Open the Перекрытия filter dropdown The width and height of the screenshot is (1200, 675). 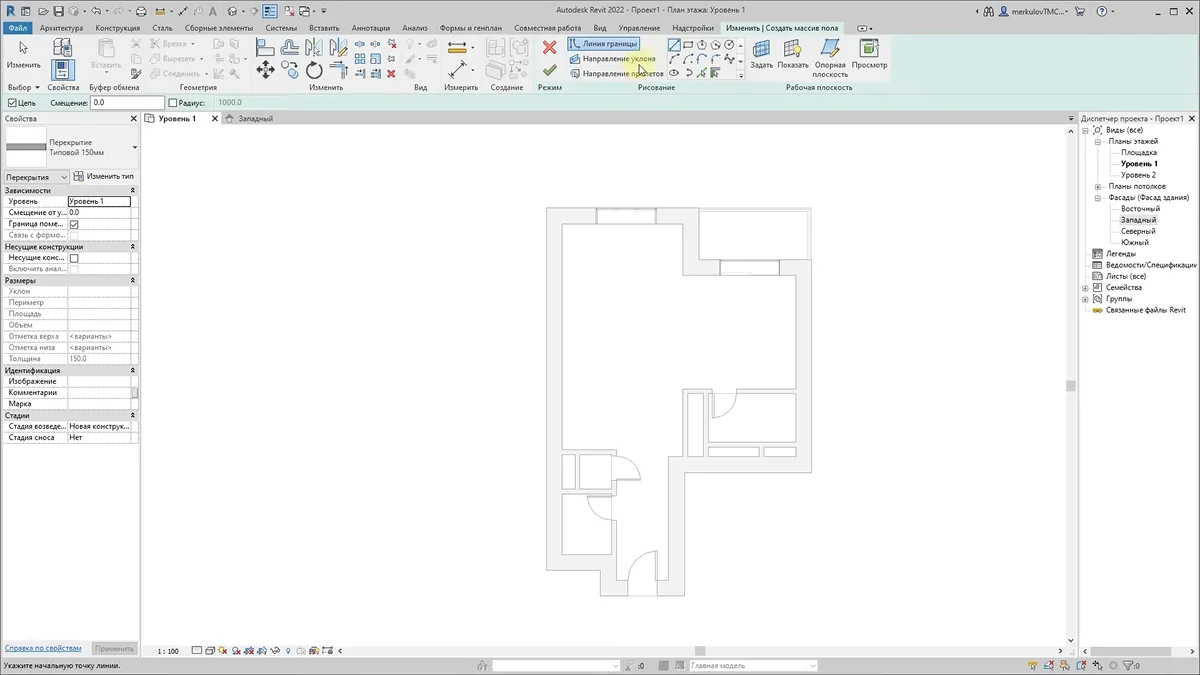36,177
